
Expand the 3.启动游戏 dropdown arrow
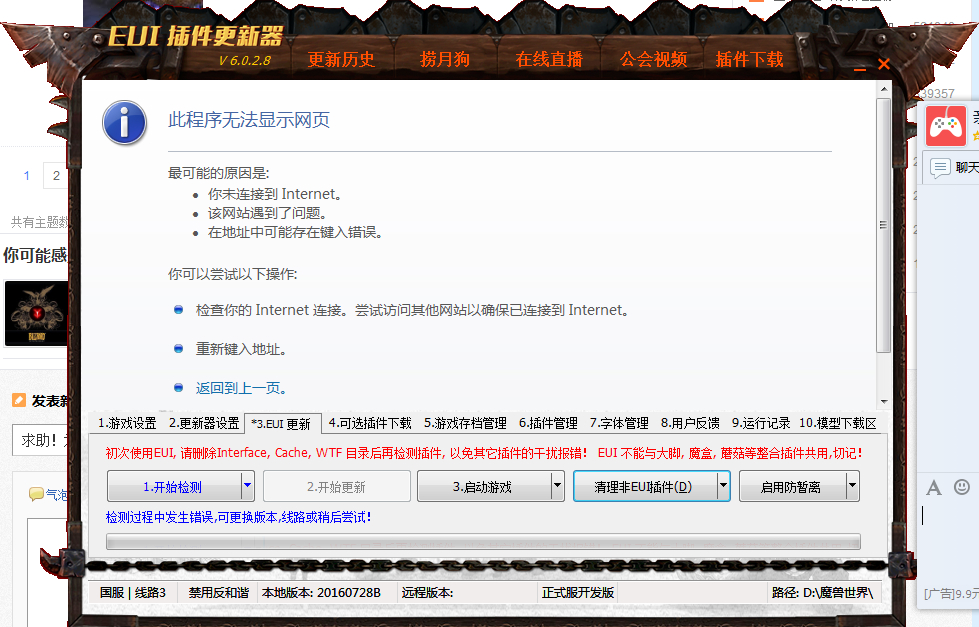558,486
